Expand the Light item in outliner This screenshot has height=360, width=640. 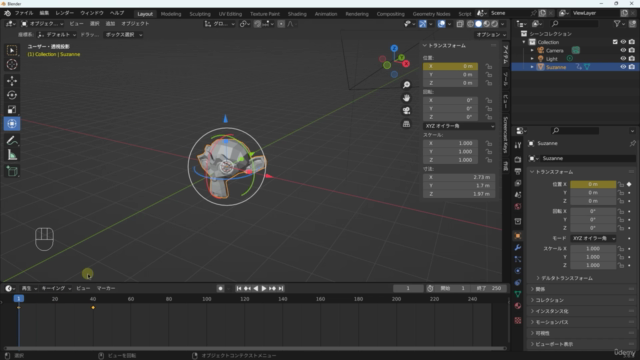coord(532,59)
